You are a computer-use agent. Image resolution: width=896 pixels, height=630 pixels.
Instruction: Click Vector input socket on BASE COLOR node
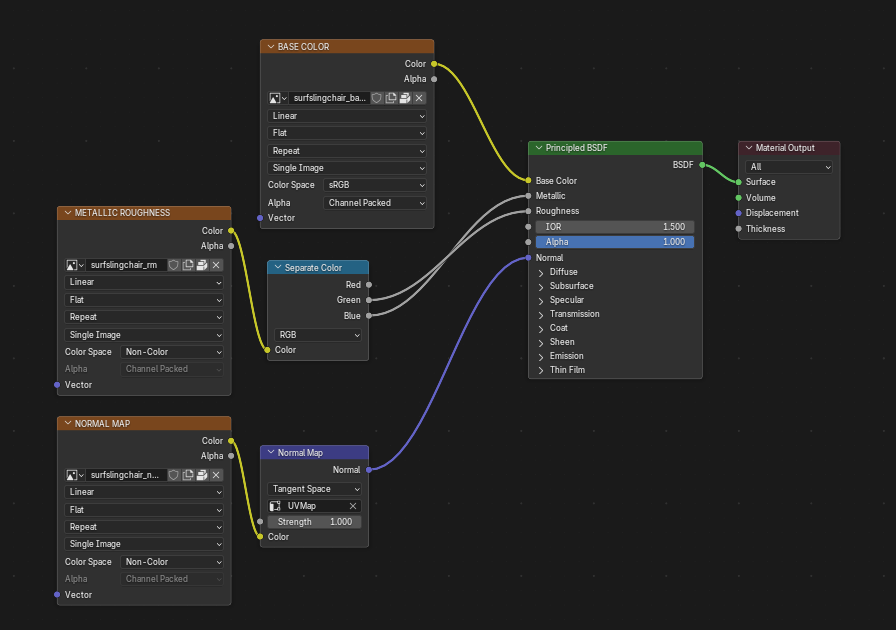tap(260, 218)
